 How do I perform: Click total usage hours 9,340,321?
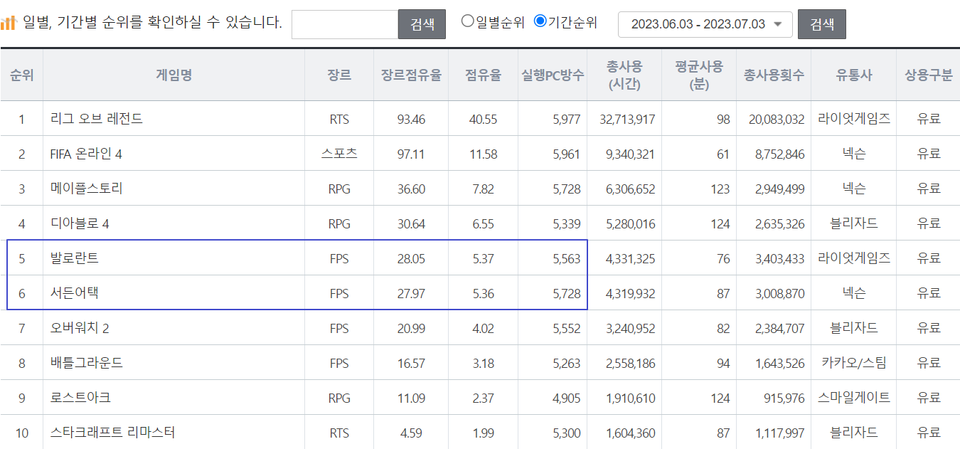point(630,154)
